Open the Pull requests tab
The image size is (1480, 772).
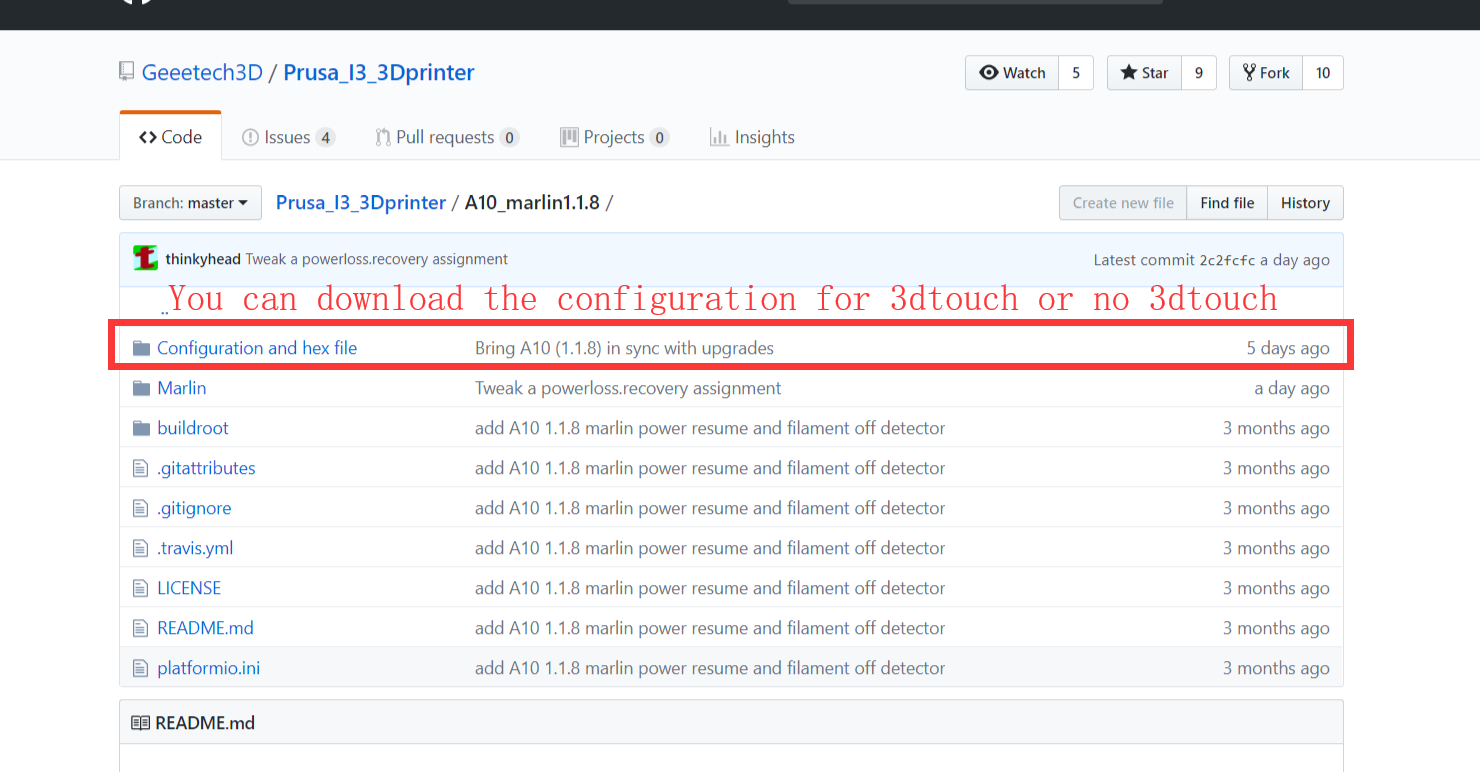445,137
